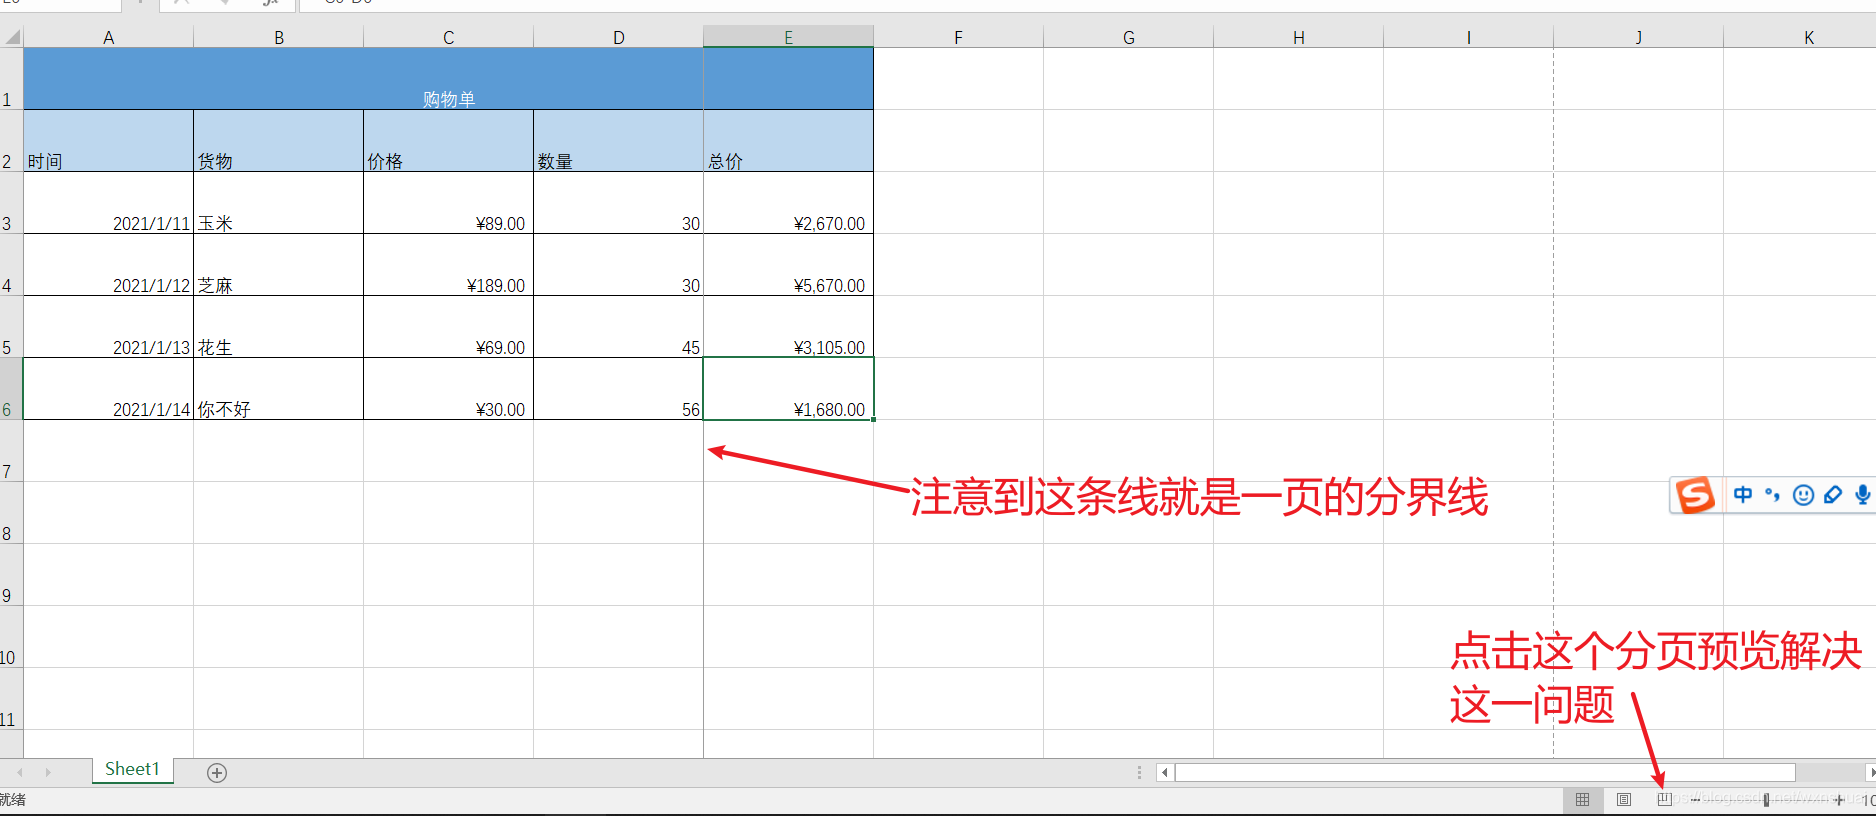Screen dimensions: 1876x816
Task: Click the selected cell ¥1,680.00
Action: (x=789, y=389)
